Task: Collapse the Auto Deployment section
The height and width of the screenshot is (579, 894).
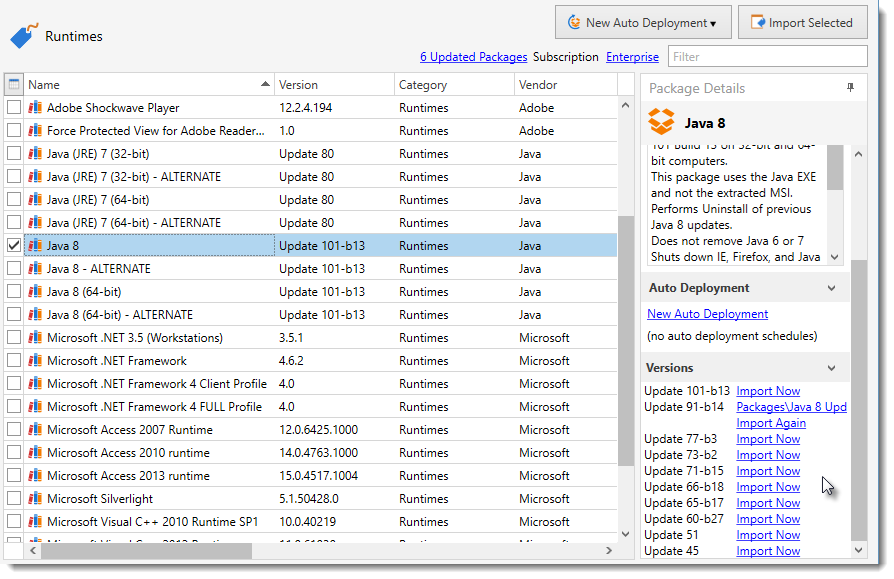Action: pos(831,289)
